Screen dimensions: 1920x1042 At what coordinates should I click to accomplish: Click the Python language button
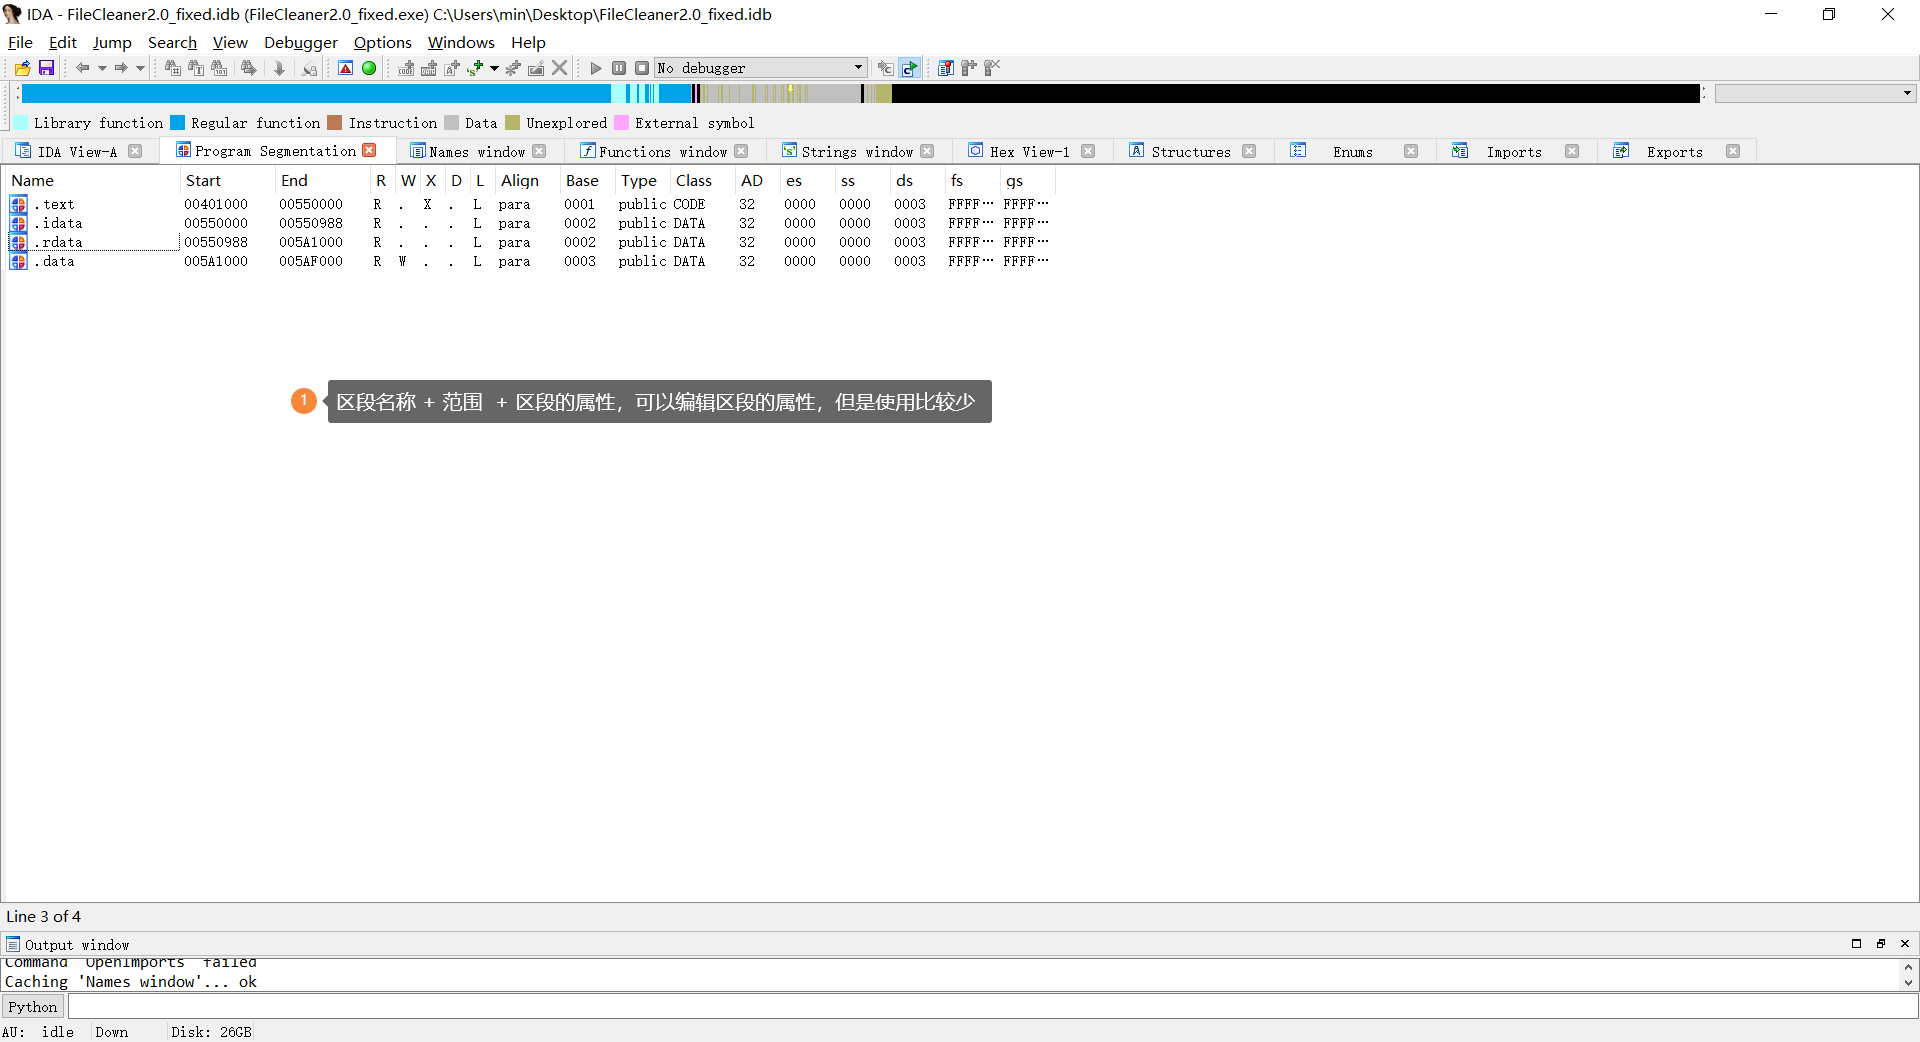point(33,1006)
